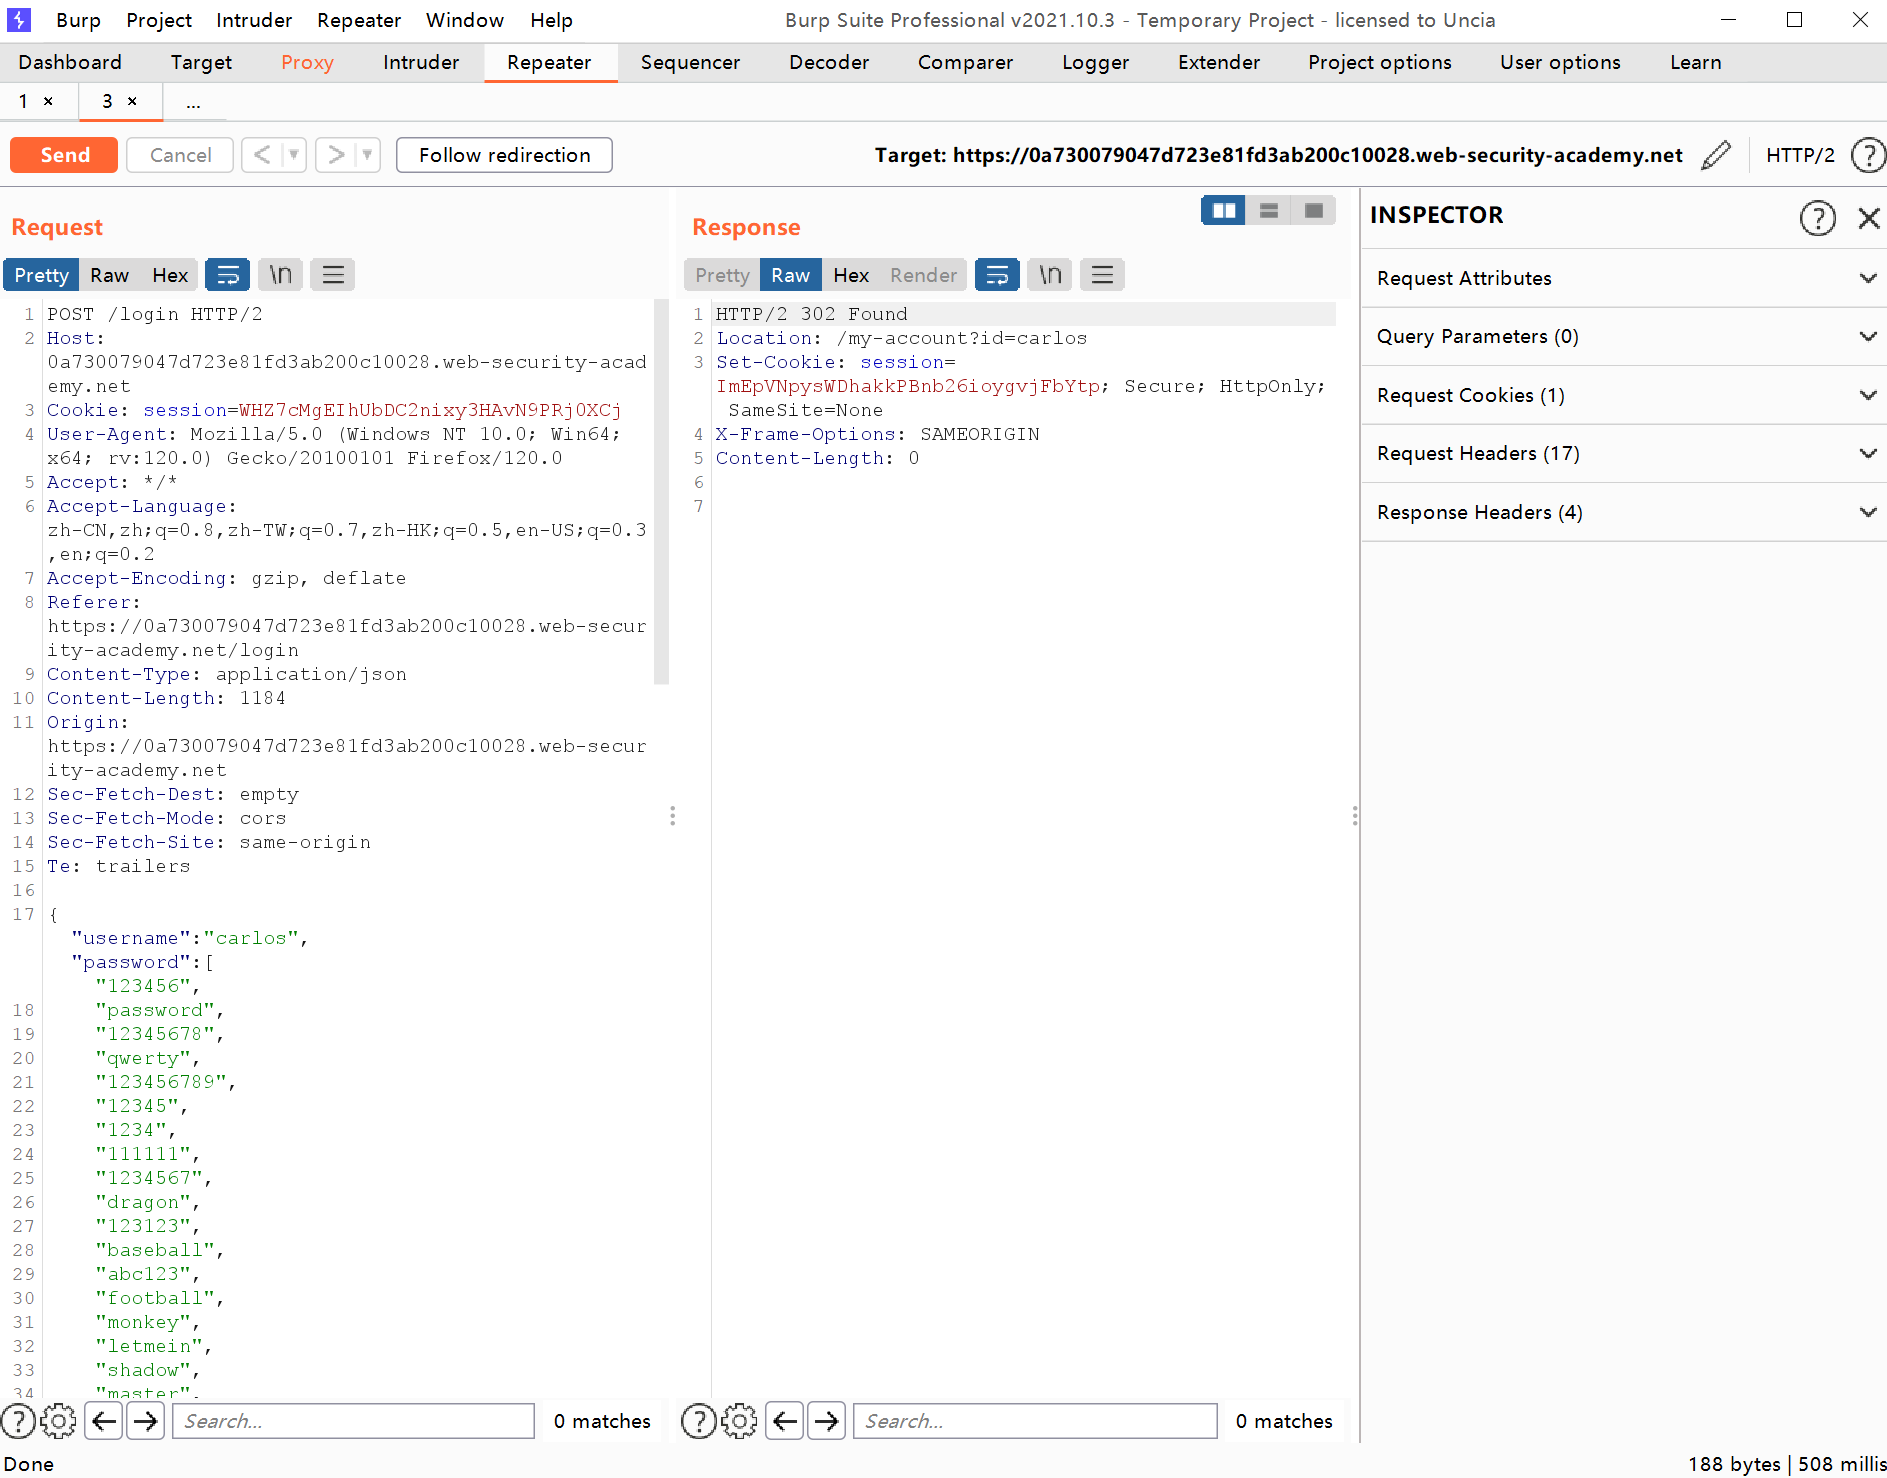1887x1478 pixels.
Task: Open Request pane options menu icon
Action: (333, 275)
